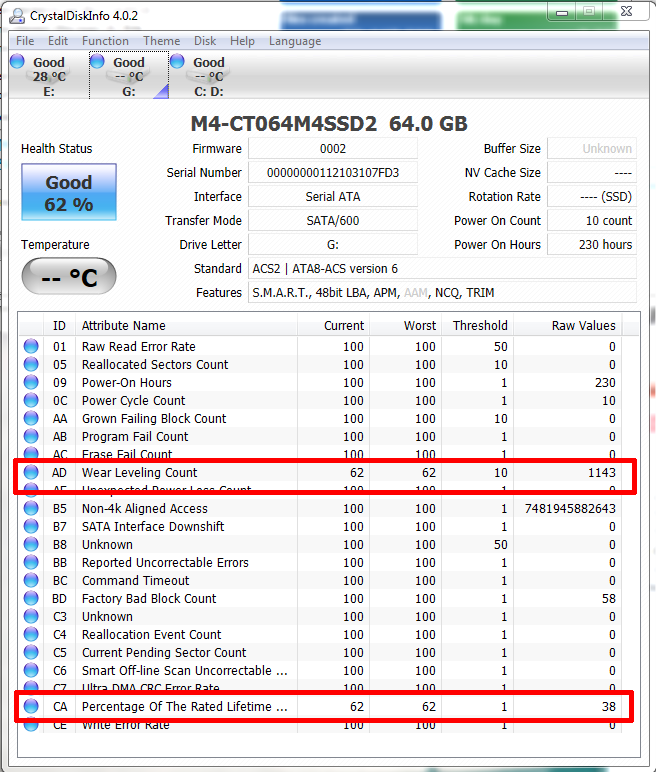The height and width of the screenshot is (772, 656).
Task: Open the Theme menu
Action: click(162, 41)
